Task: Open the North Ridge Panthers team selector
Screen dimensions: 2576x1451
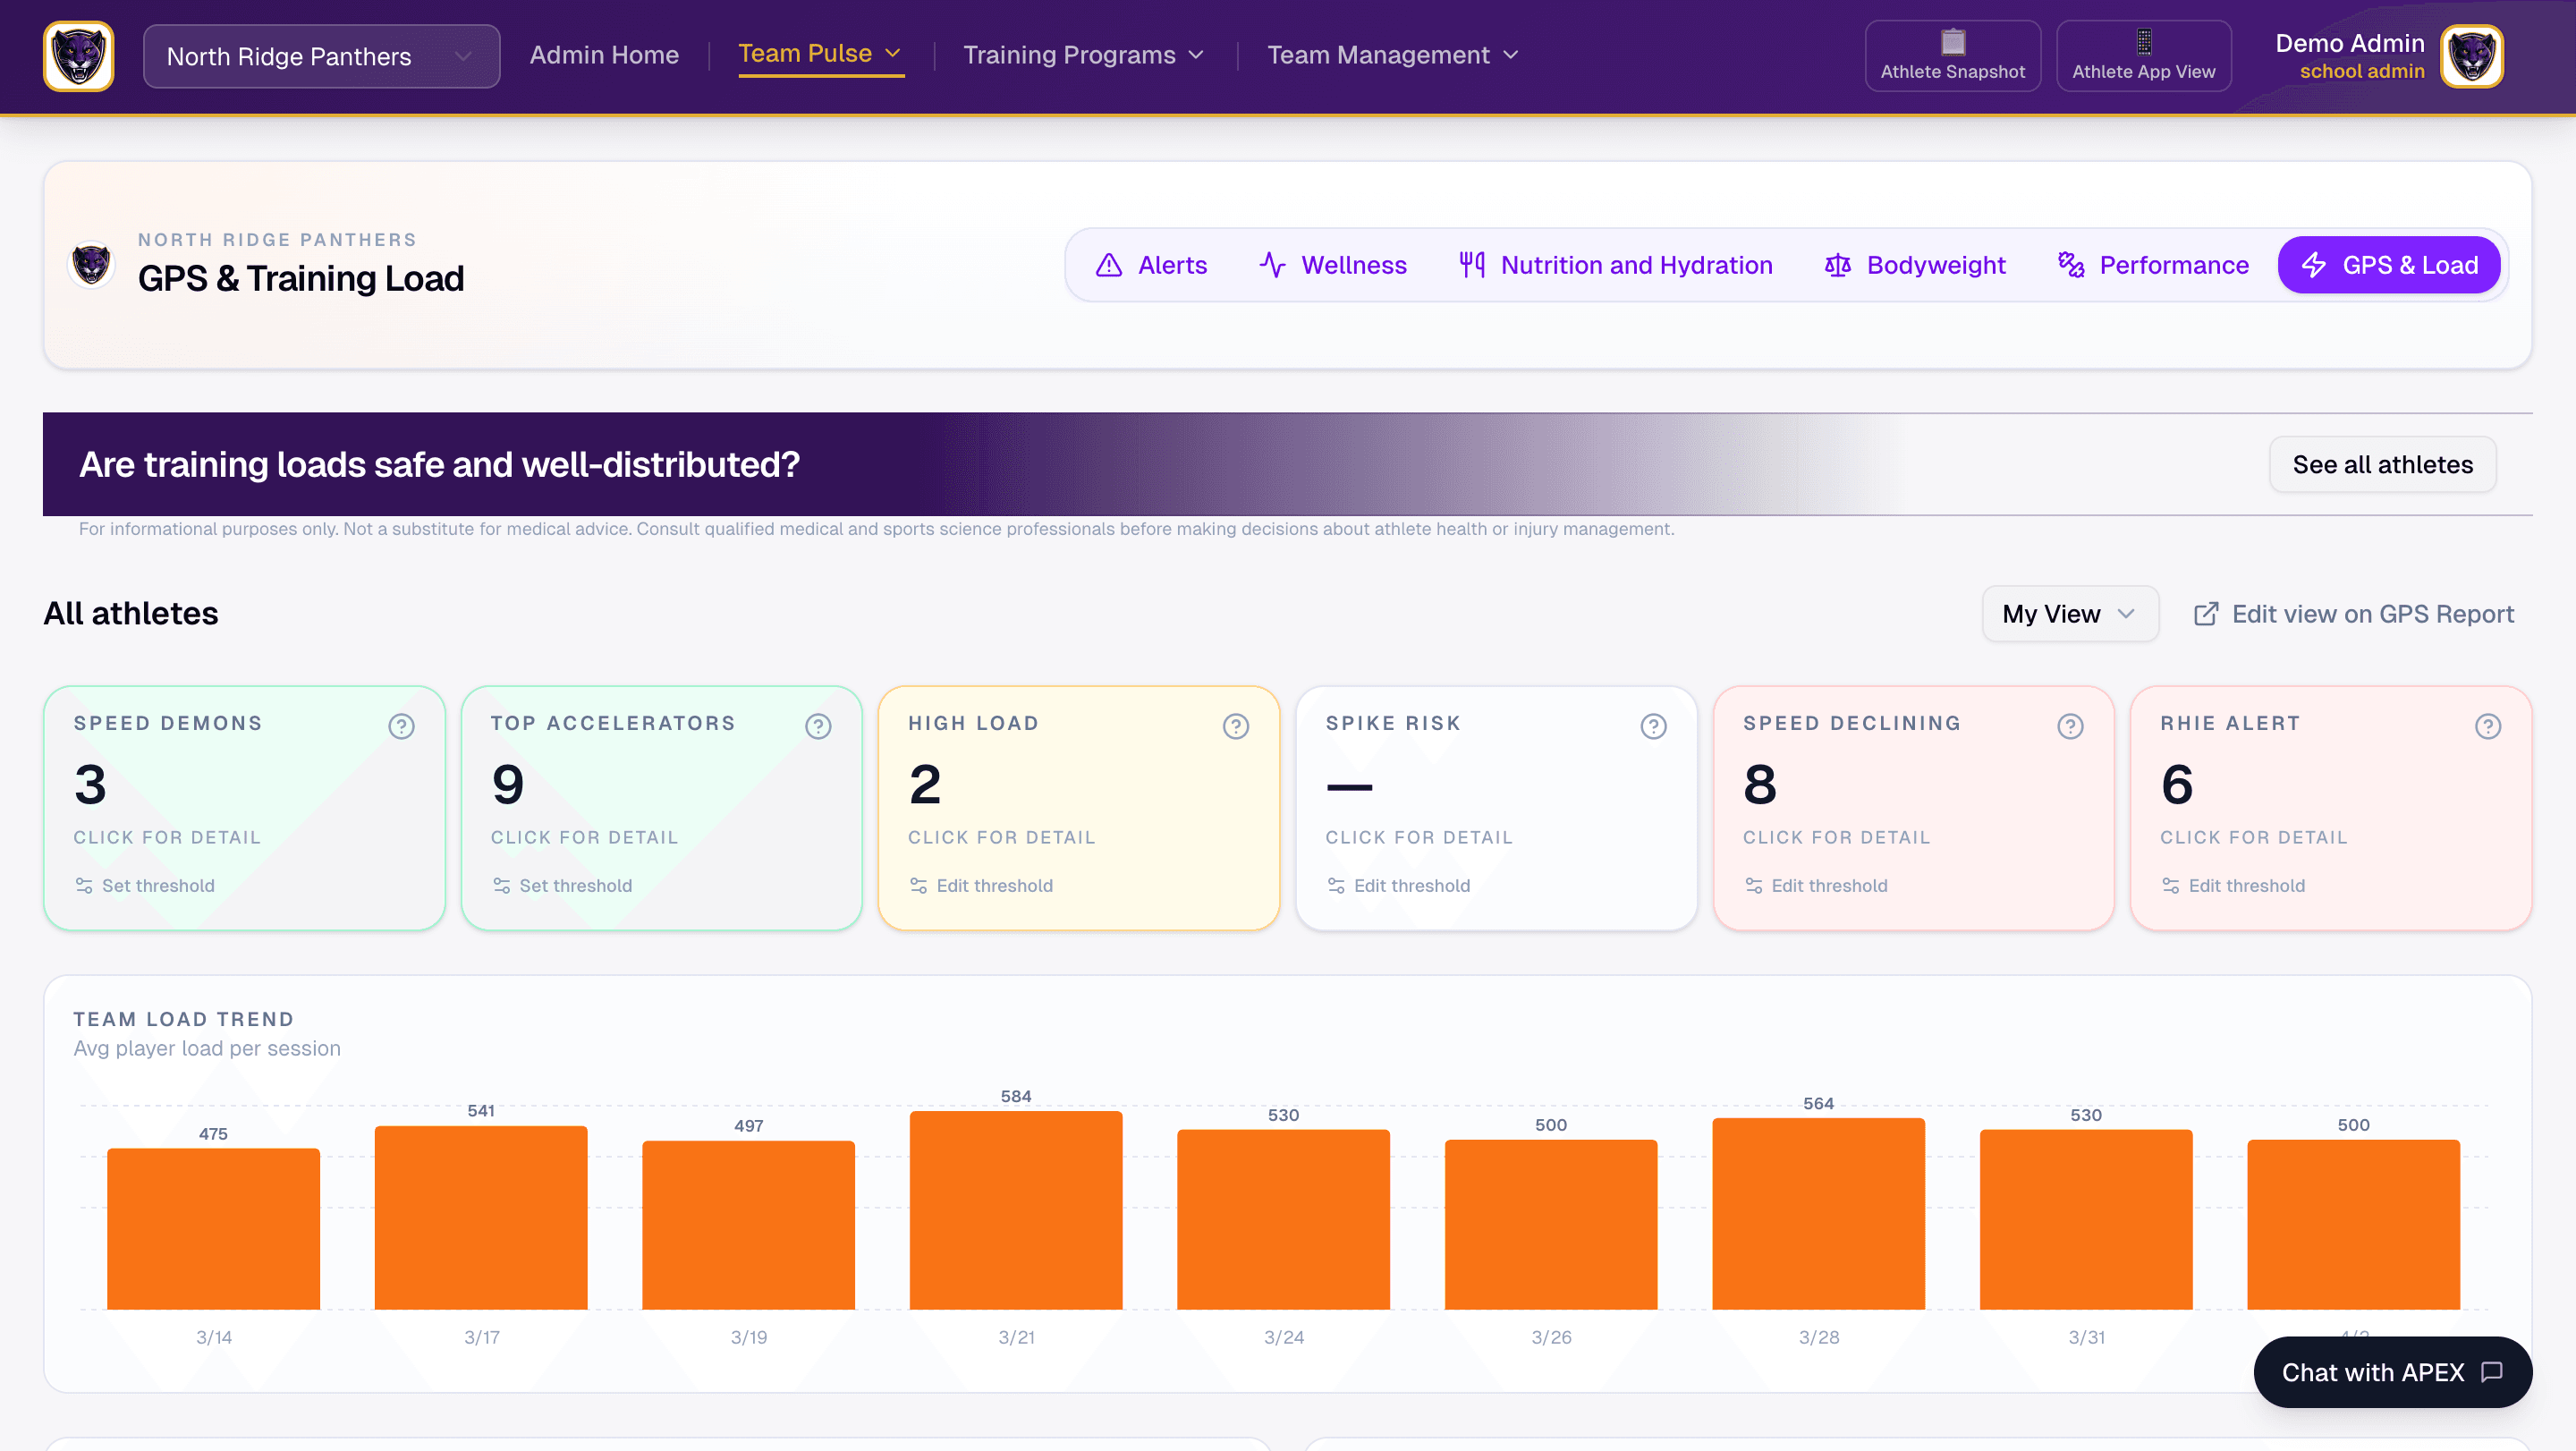Action: coord(320,56)
